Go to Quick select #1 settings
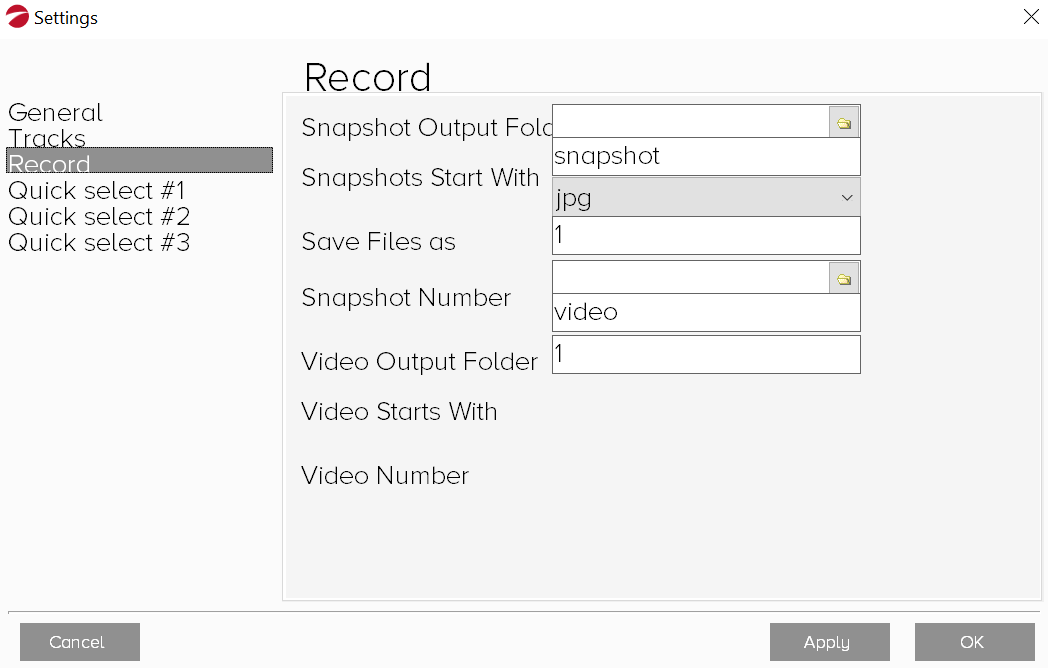Screen dimensions: 1048x668 coord(96,190)
